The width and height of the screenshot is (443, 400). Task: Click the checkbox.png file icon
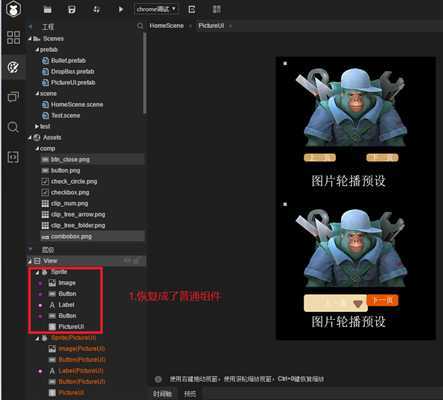[45, 193]
